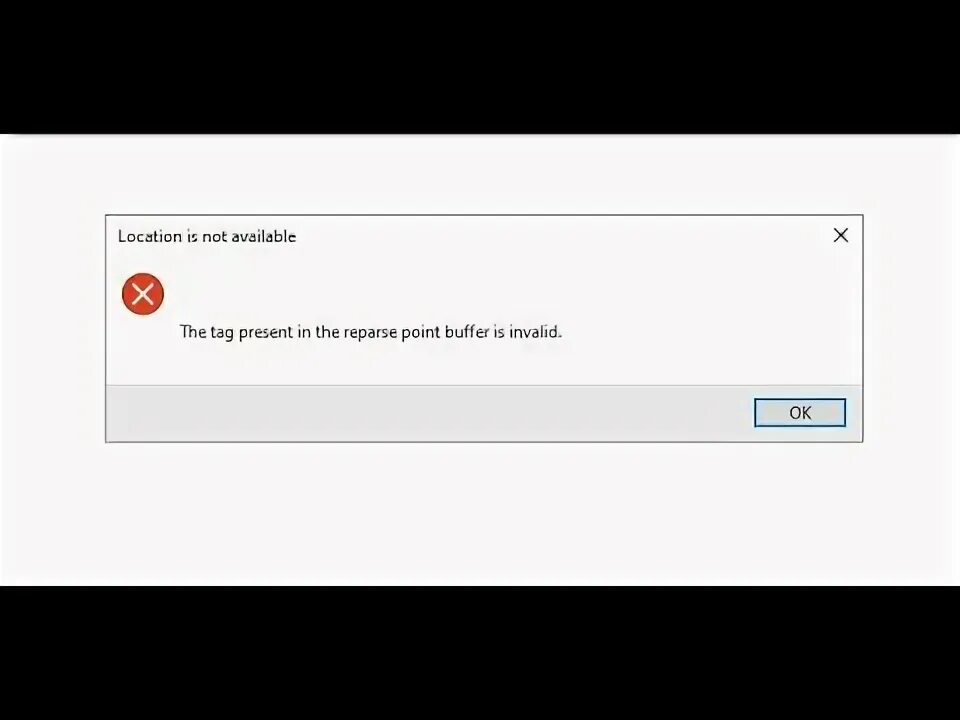Viewport: 960px width, 720px height.
Task: Click the word 'invalid' in the message
Action: (x=535, y=332)
